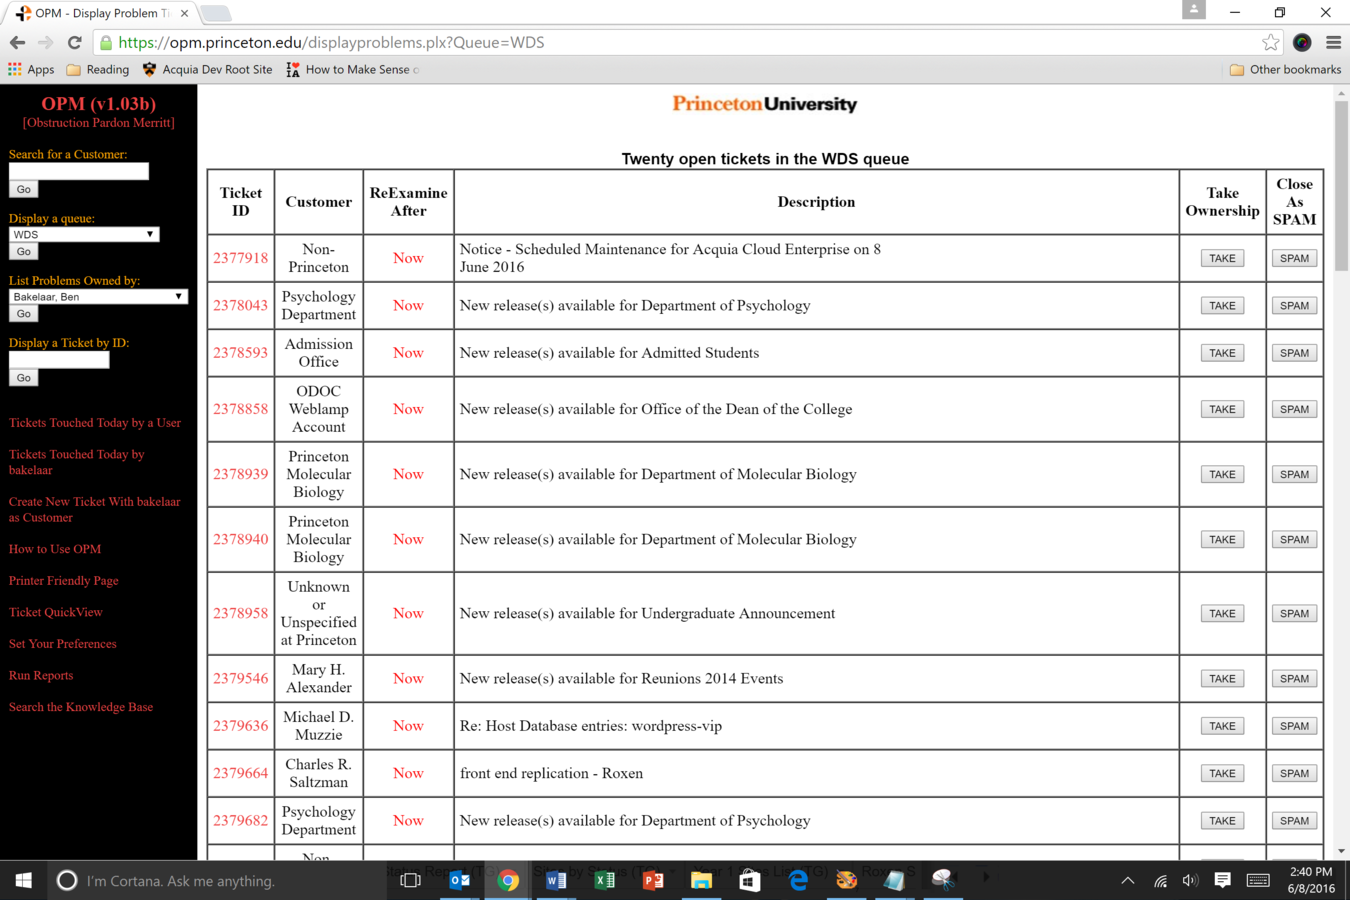Open the Run Reports link

(x=41, y=676)
